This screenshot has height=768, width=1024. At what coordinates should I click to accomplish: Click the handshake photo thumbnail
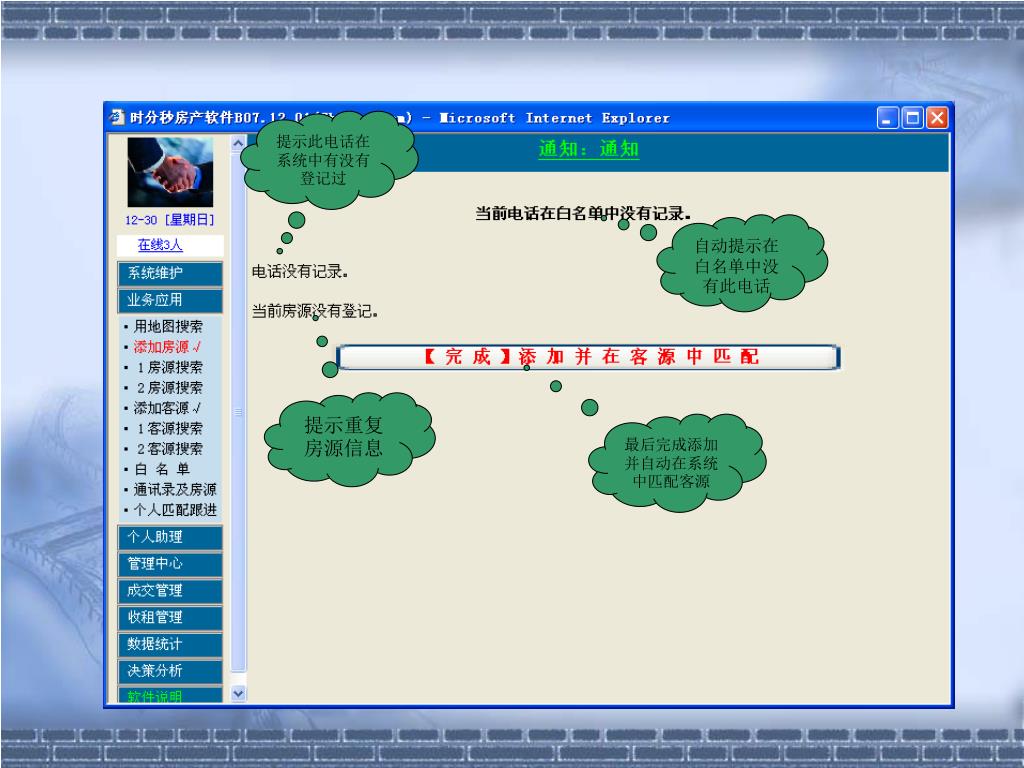click(170, 172)
